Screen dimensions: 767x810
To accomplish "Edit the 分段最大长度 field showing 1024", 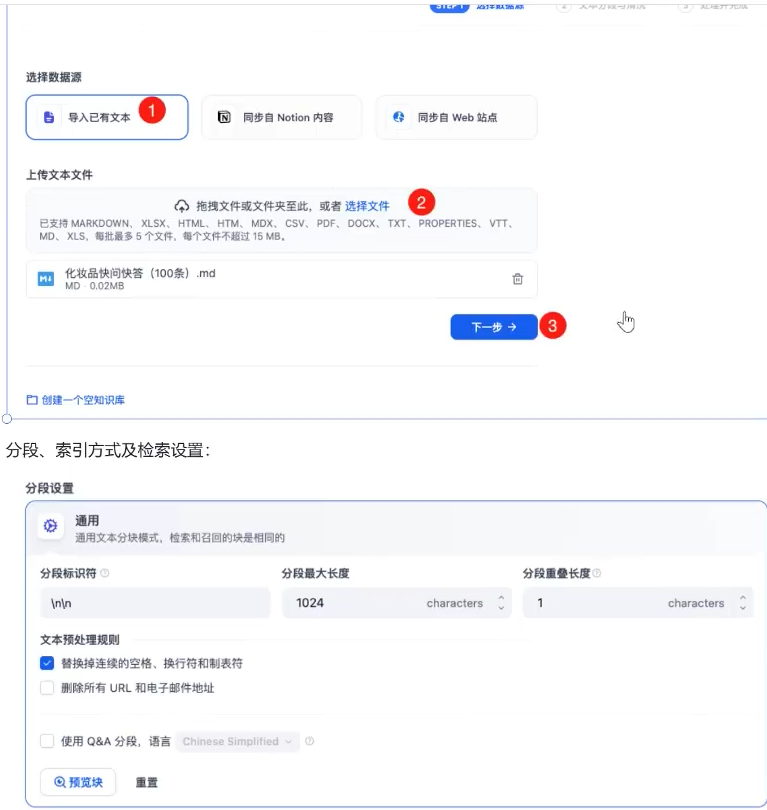I will coord(397,603).
